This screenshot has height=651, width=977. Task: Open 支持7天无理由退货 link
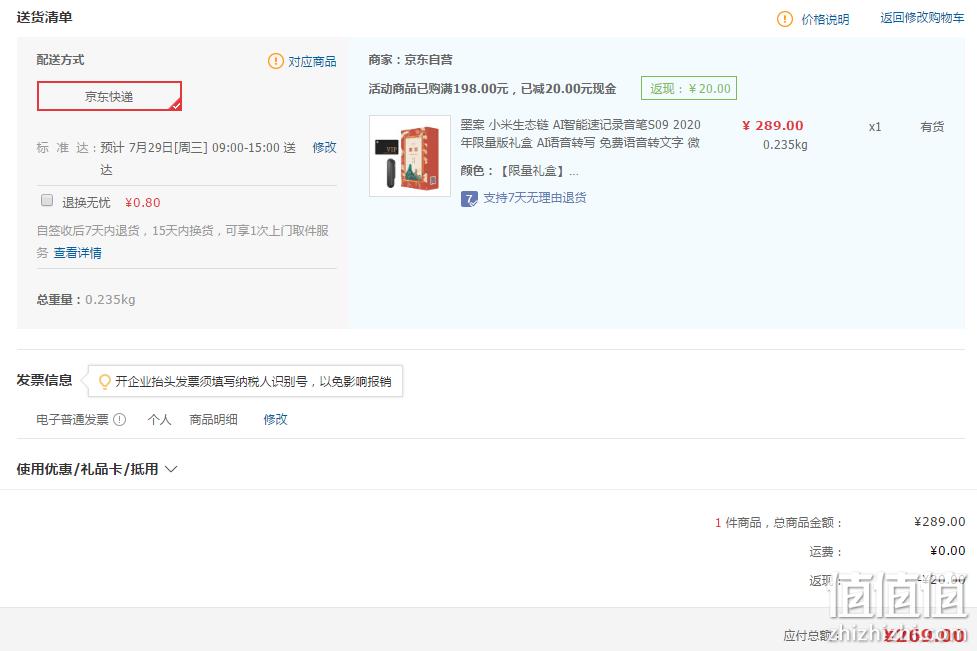[535, 198]
